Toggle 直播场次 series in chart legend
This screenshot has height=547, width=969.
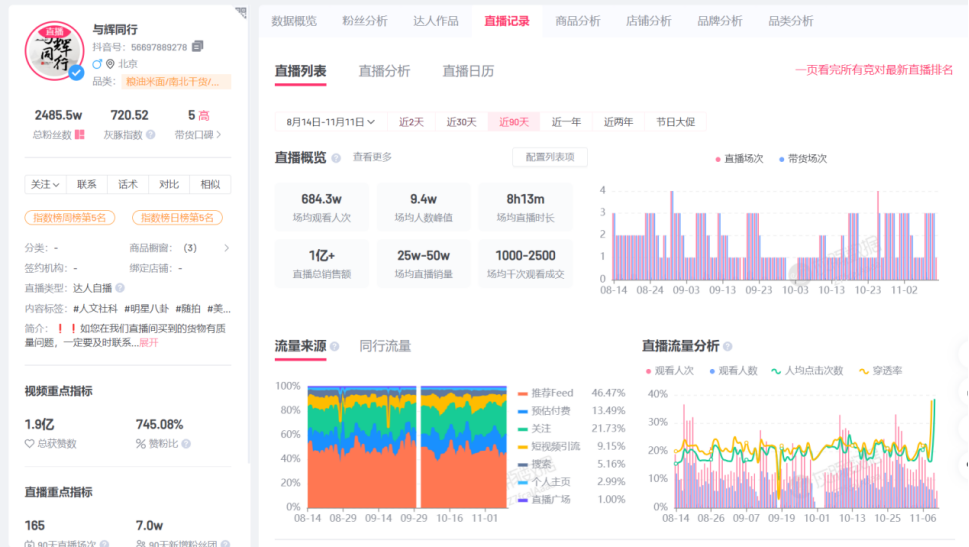738,159
